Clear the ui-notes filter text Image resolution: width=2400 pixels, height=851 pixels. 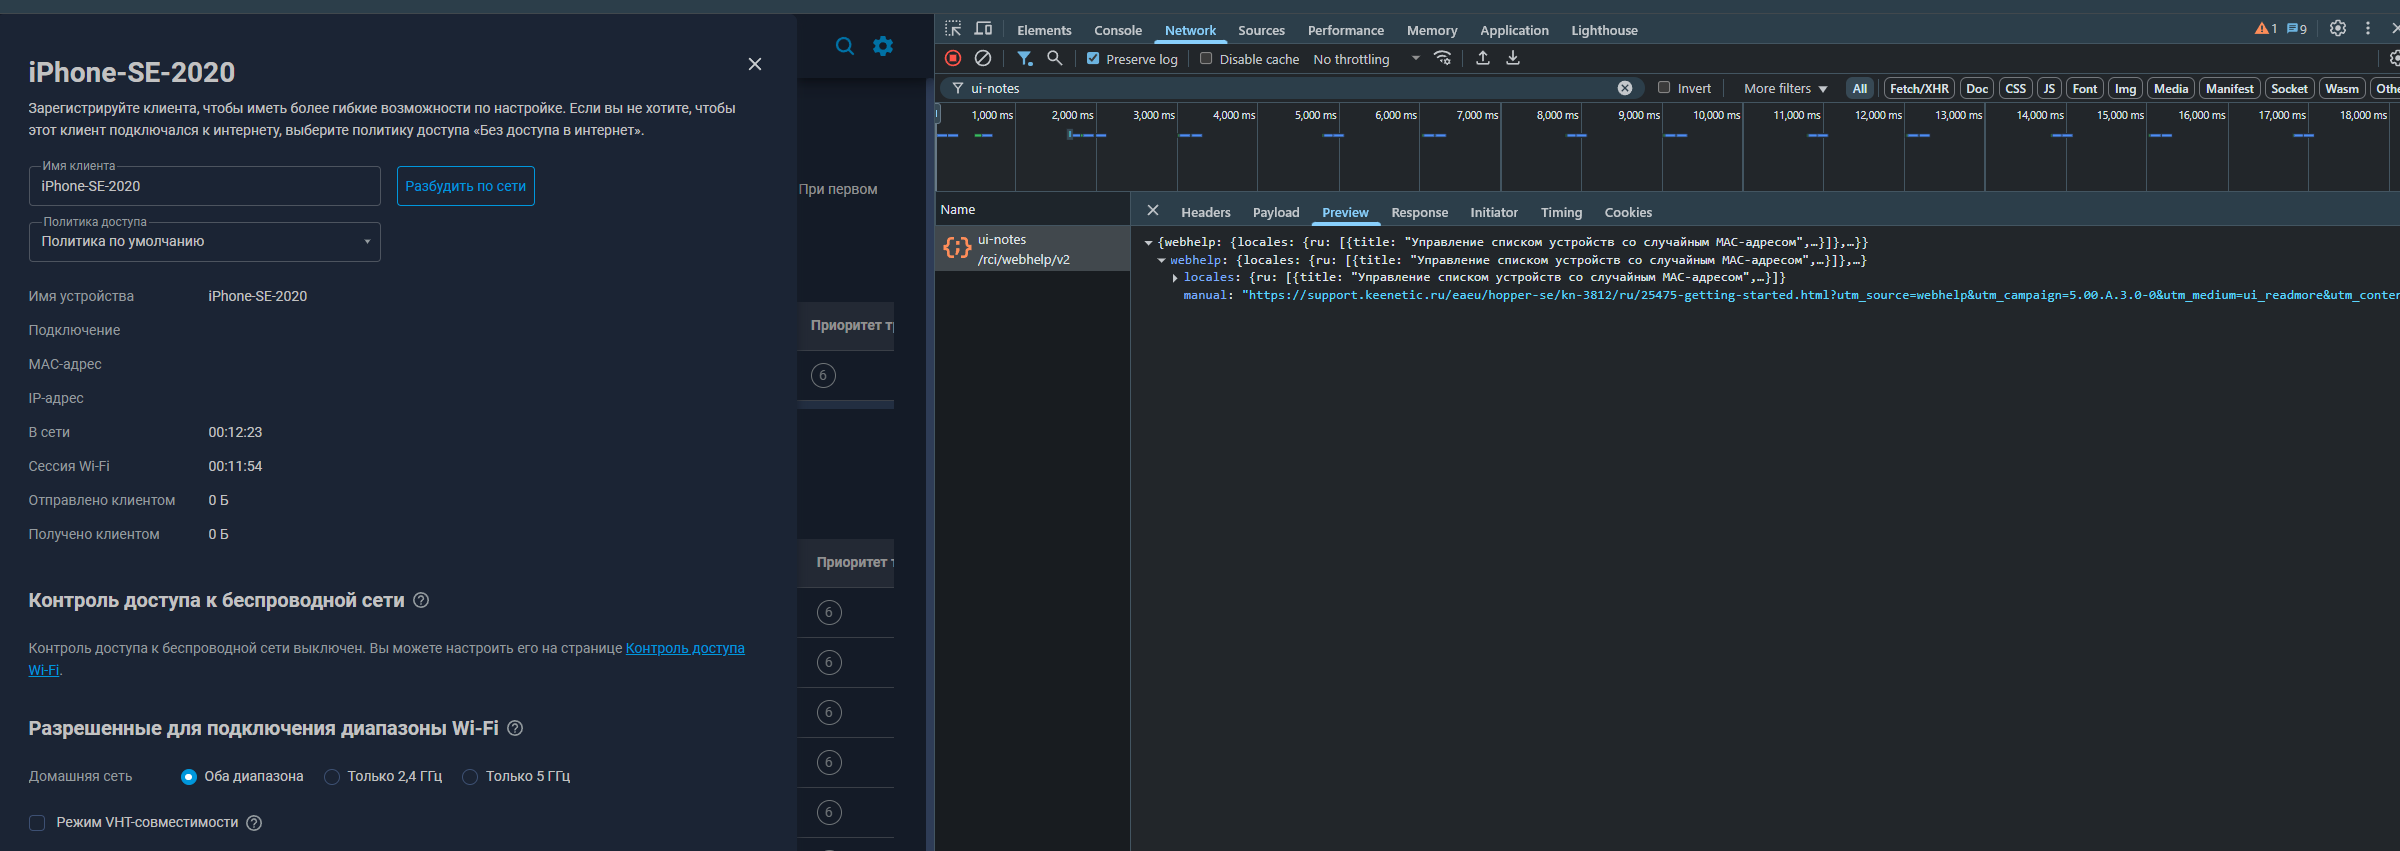point(1625,88)
